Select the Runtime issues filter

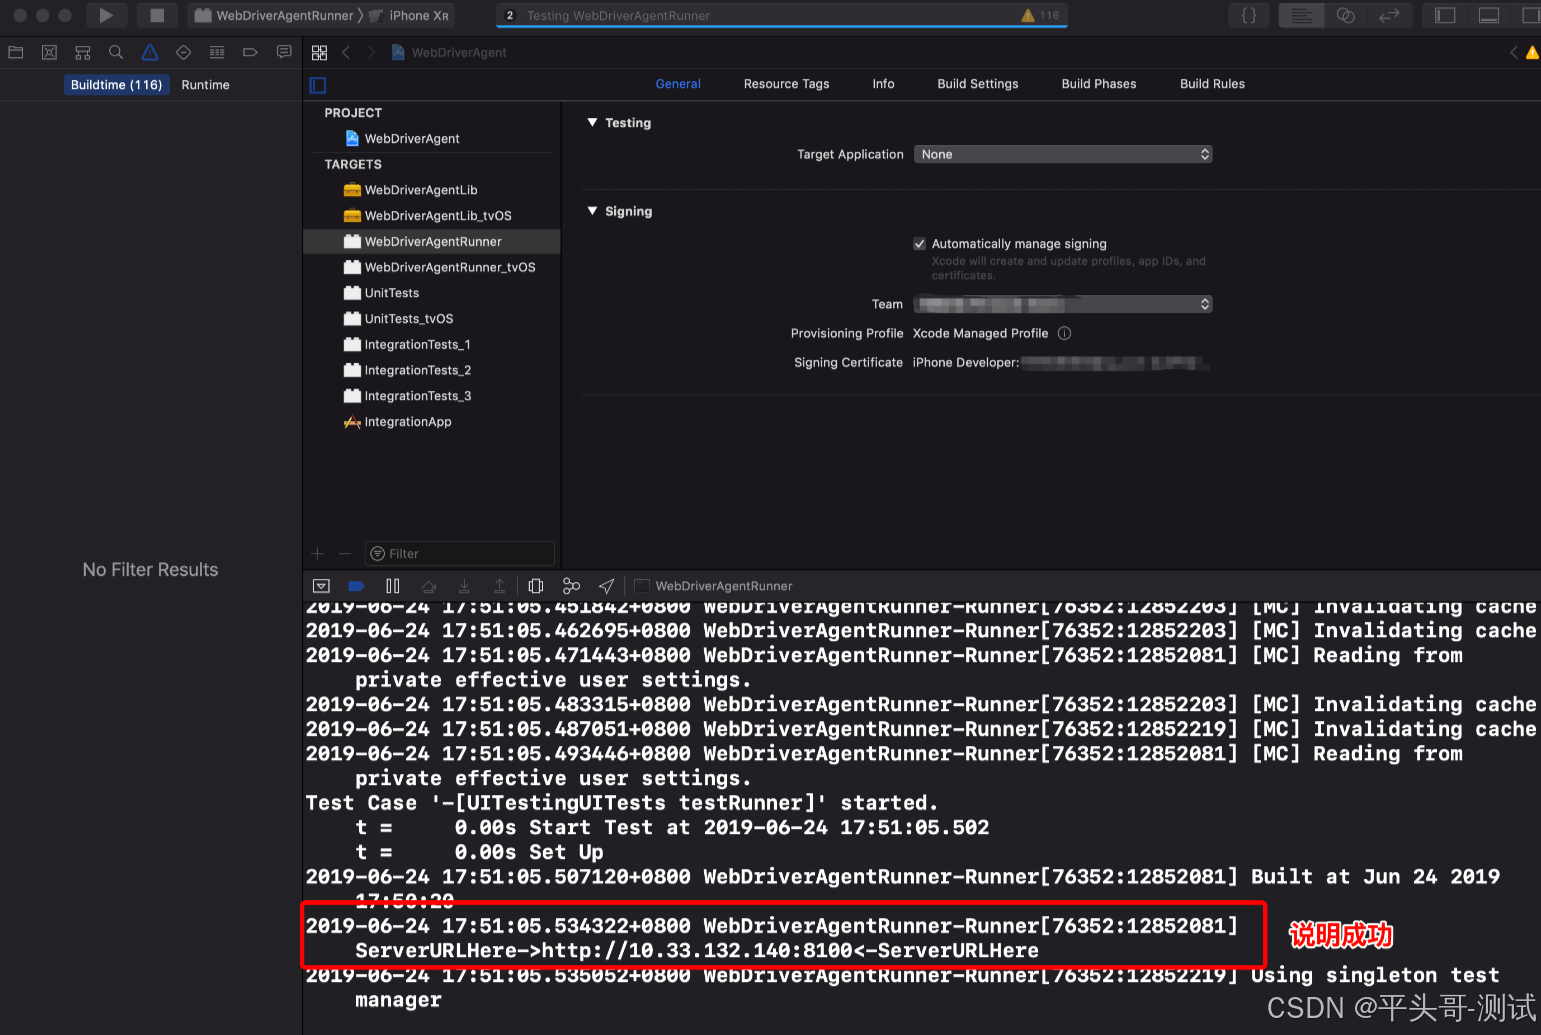click(205, 85)
